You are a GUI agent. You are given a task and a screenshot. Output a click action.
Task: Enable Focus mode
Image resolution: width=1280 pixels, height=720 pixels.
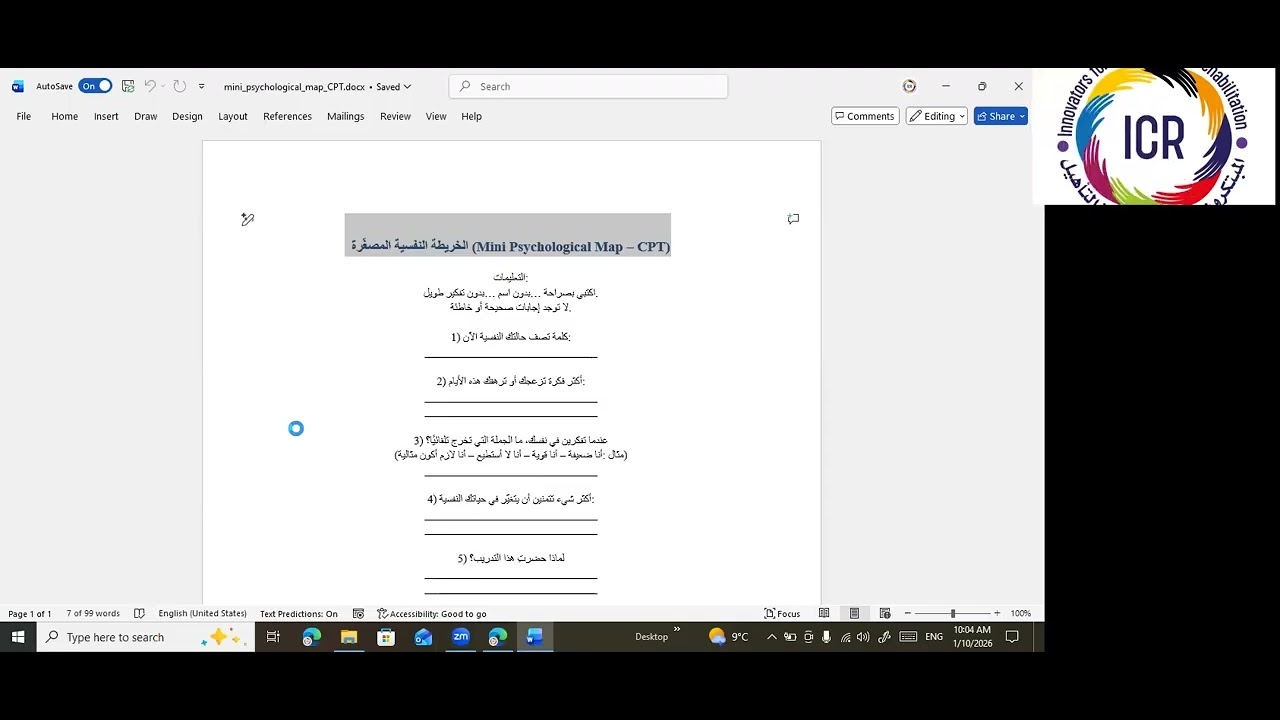(x=782, y=613)
